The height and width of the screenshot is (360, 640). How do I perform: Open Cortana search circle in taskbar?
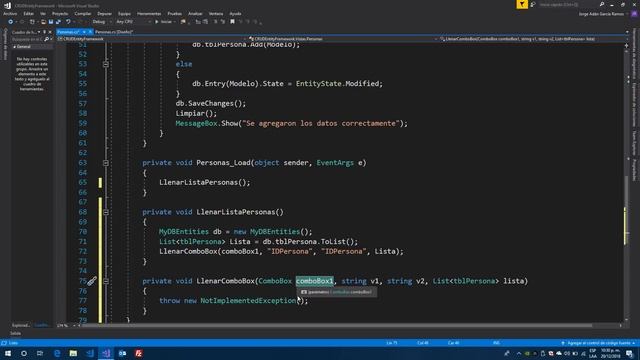24,353
